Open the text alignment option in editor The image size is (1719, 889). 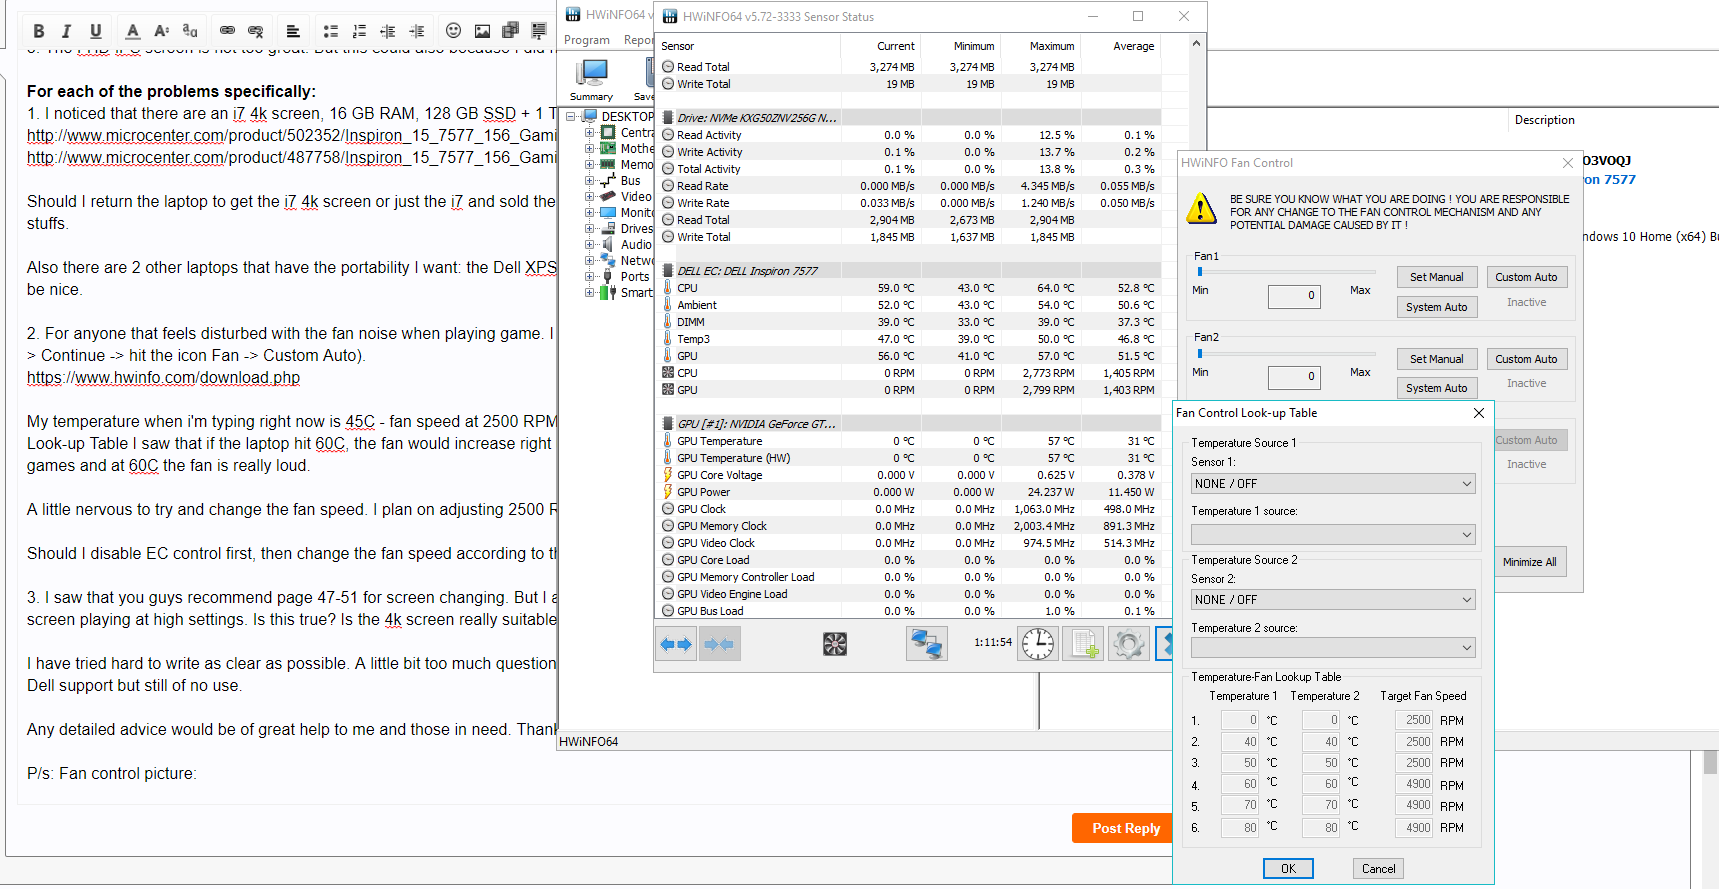[293, 31]
